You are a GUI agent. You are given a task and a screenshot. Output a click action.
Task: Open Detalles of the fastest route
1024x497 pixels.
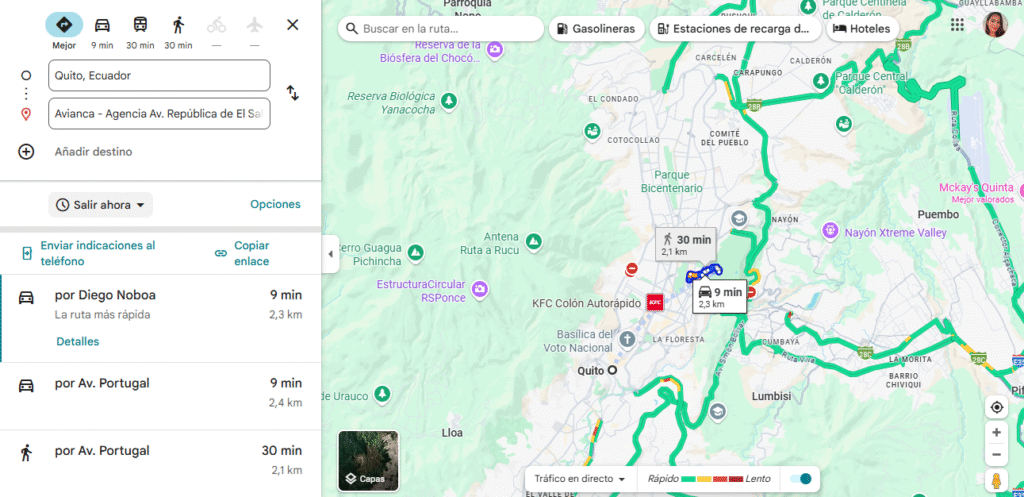(78, 342)
